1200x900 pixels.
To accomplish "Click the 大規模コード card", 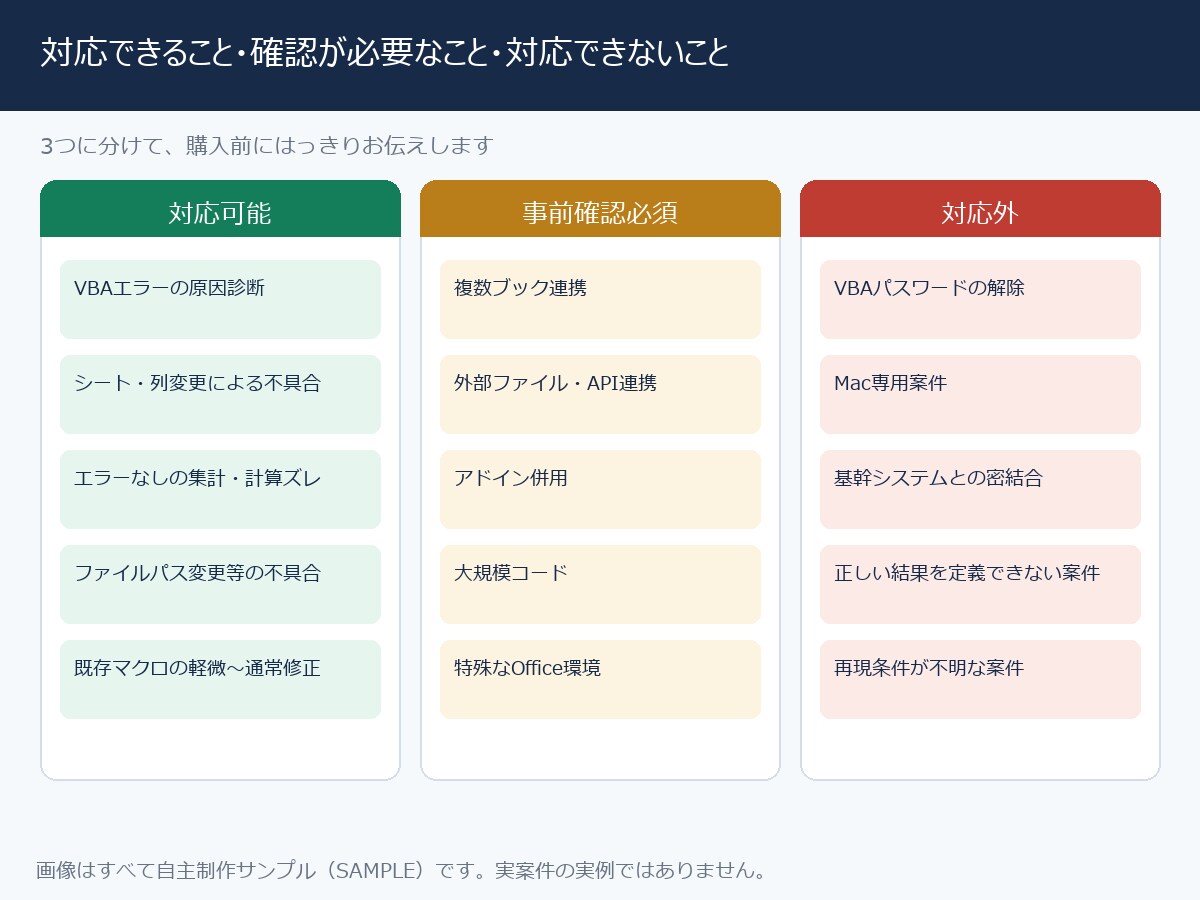I will pos(600,585).
